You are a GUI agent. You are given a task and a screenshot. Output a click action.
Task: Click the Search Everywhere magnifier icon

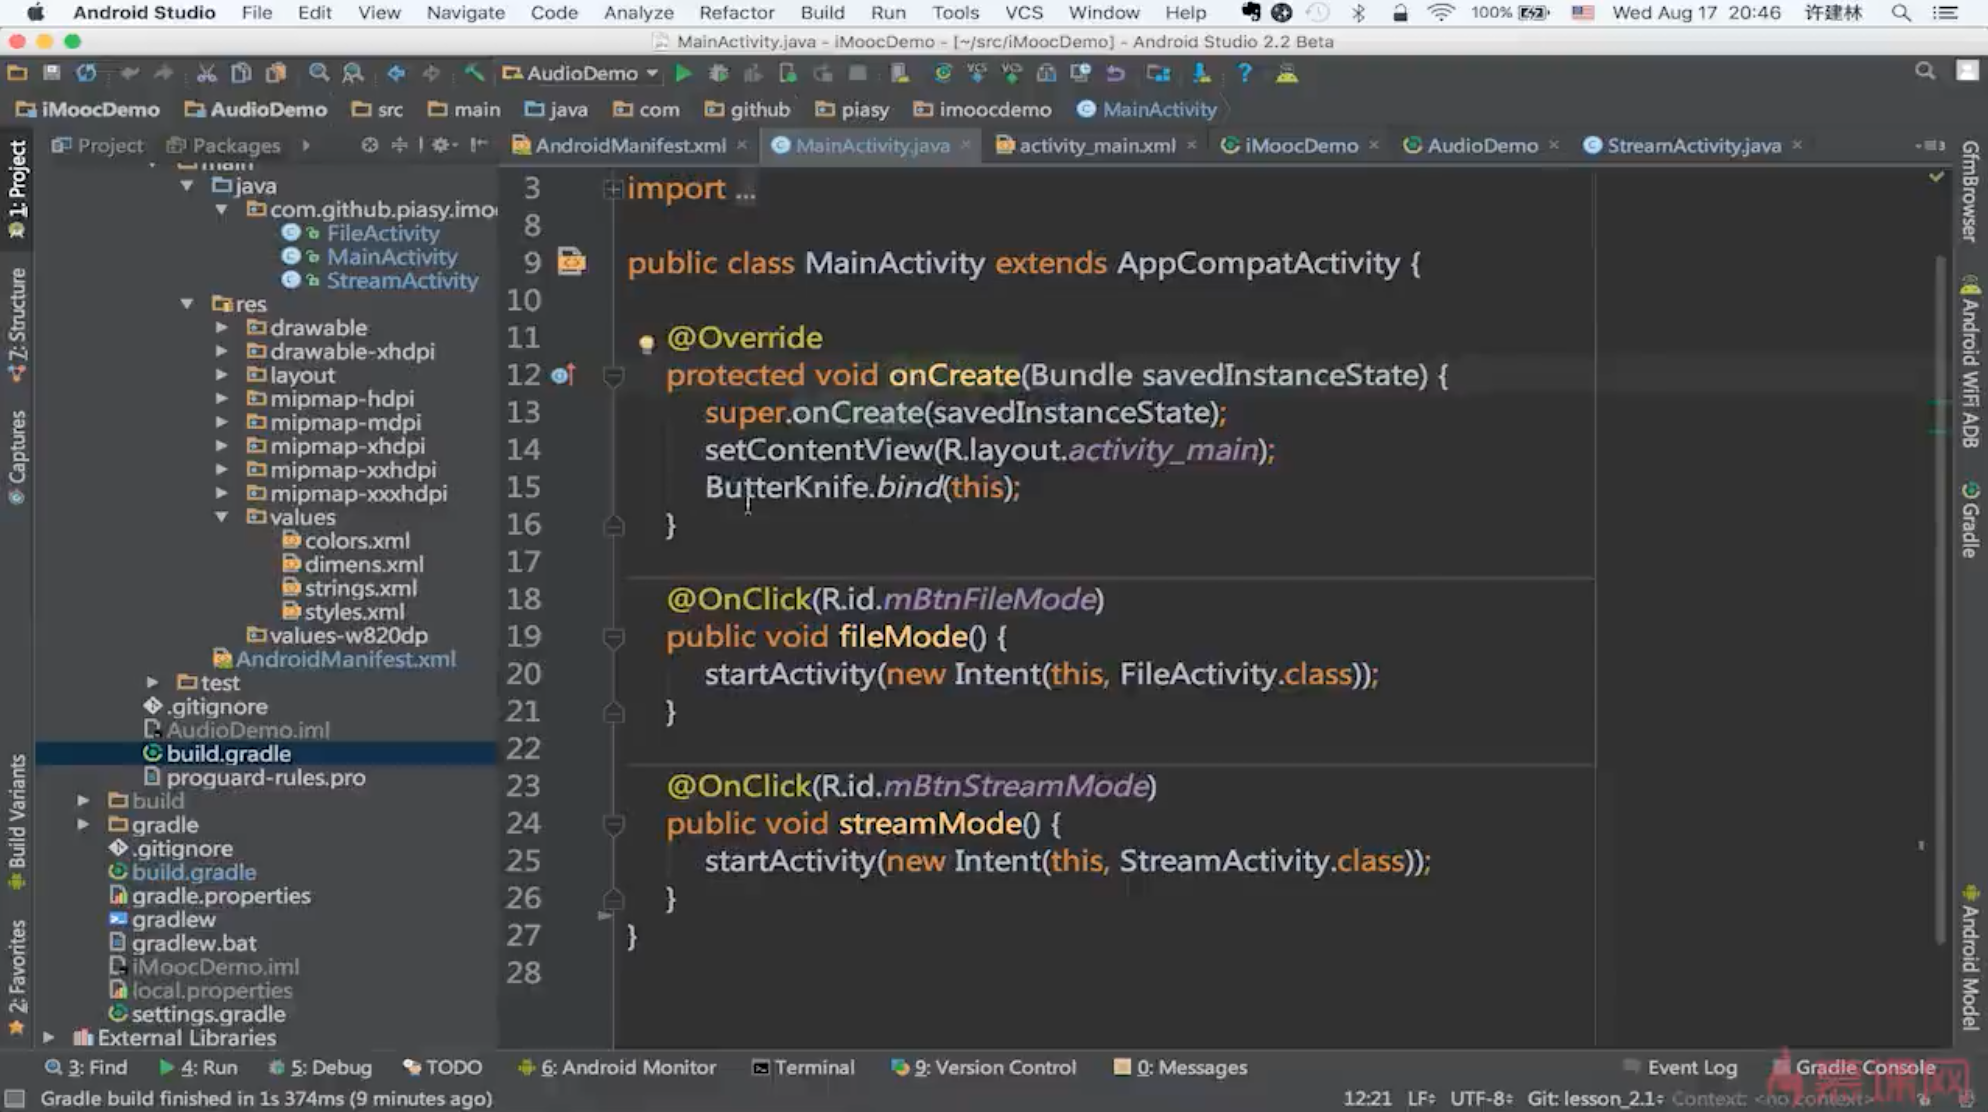click(x=1924, y=71)
